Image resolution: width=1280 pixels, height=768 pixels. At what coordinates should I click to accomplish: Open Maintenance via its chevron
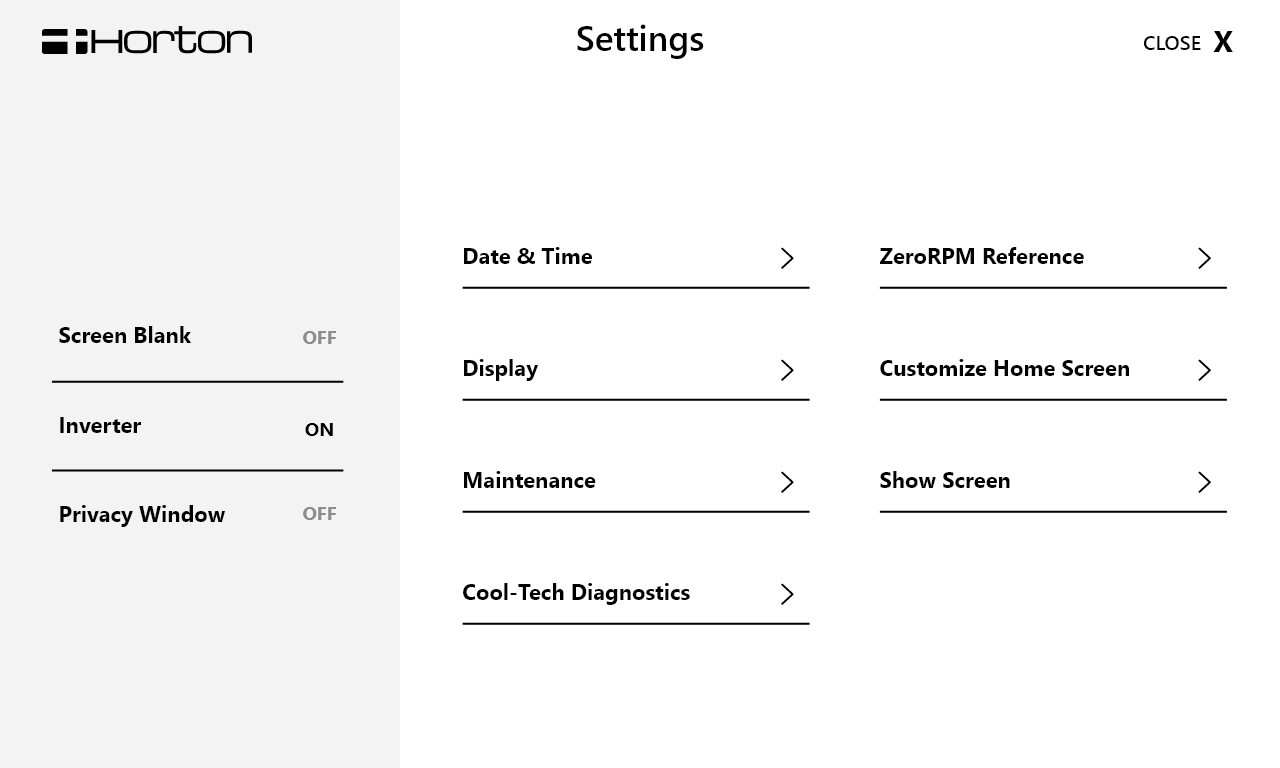pyautogui.click(x=787, y=482)
